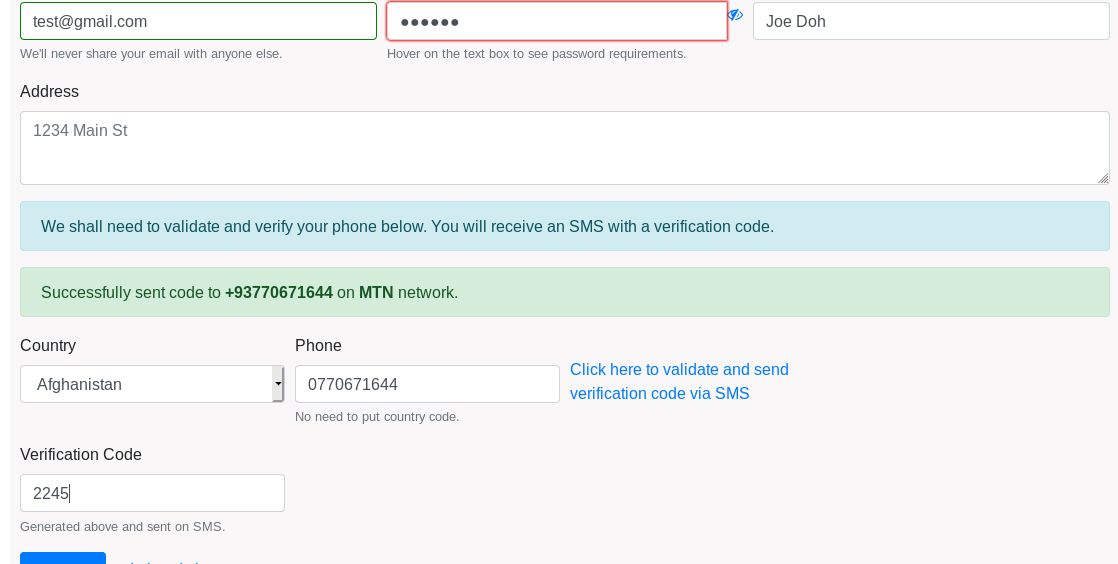Focus the Address text area

(564, 147)
